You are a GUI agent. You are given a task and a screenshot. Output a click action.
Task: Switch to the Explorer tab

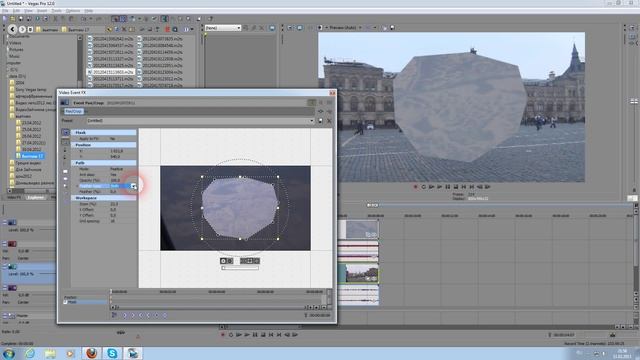pyautogui.click(x=36, y=197)
